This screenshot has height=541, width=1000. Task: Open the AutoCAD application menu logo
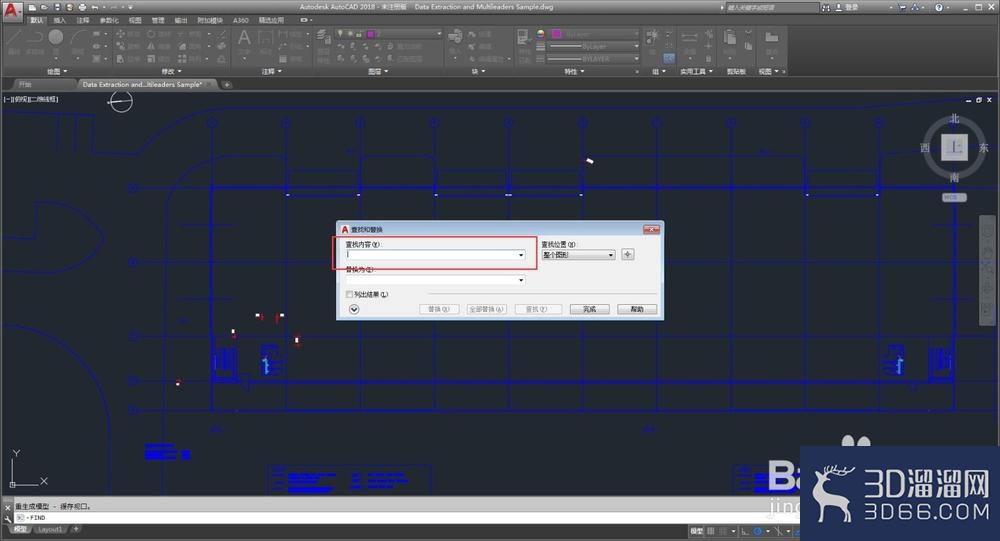click(x=11, y=11)
